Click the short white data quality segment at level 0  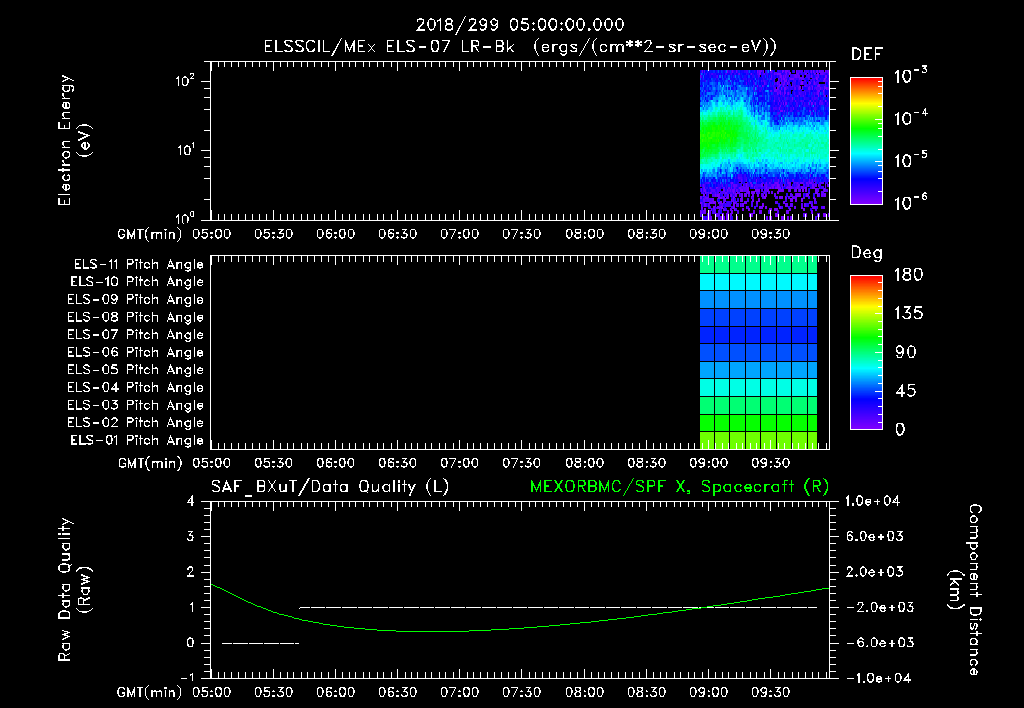(260, 643)
